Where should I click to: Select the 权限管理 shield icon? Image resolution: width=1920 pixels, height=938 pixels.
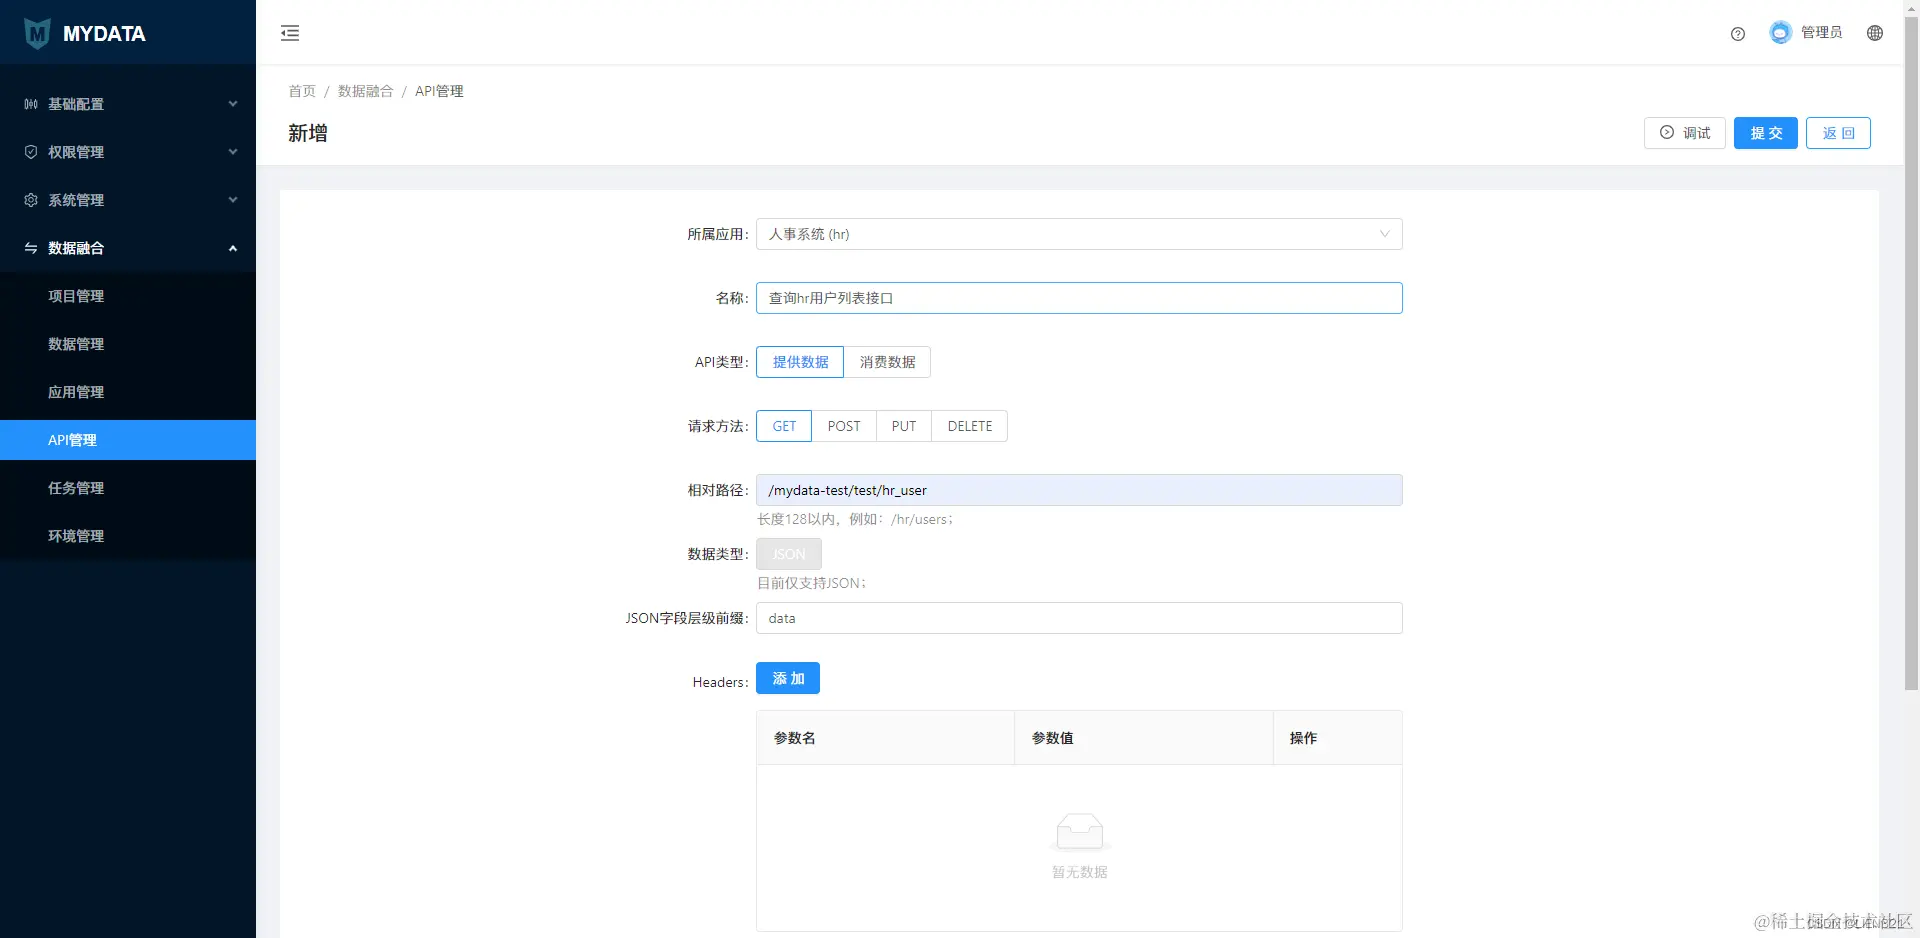point(29,152)
